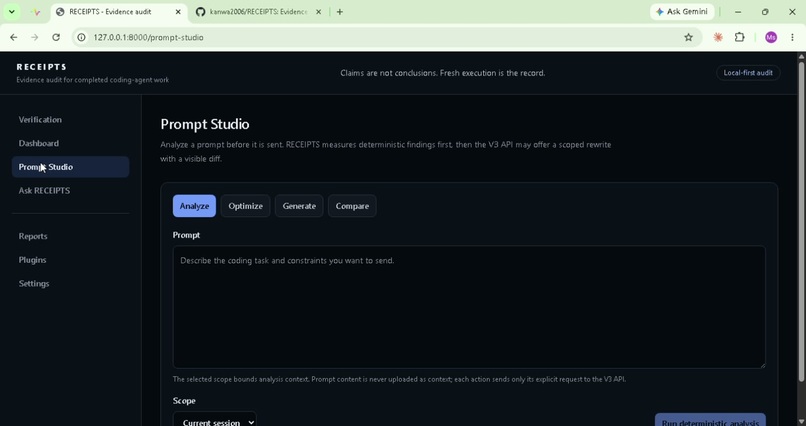This screenshot has width=806, height=426.
Task: Open the tab search dropdown arrow
Action: (x=11, y=12)
